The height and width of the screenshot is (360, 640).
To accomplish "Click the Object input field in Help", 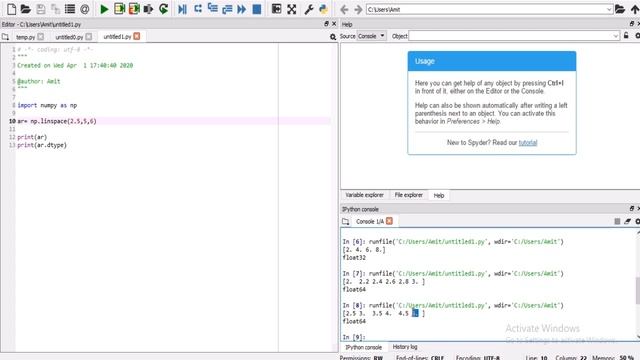I will (x=510, y=36).
